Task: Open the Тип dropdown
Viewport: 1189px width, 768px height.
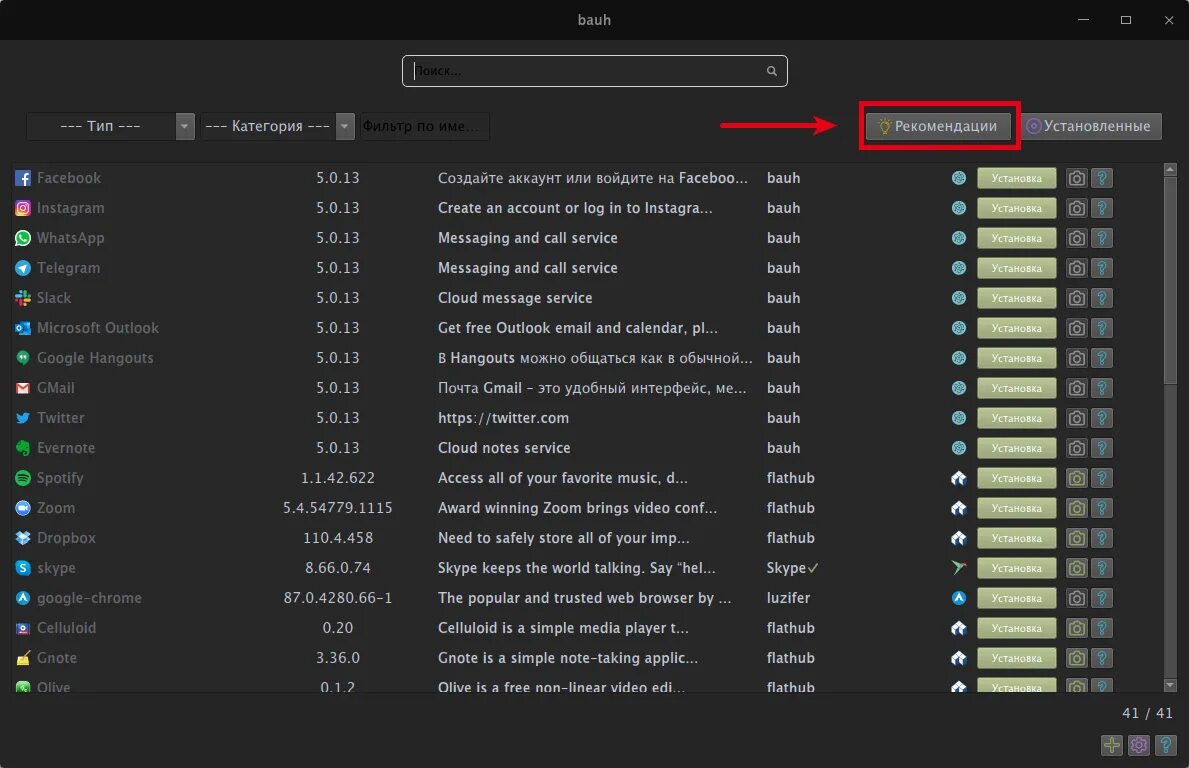Action: 110,126
